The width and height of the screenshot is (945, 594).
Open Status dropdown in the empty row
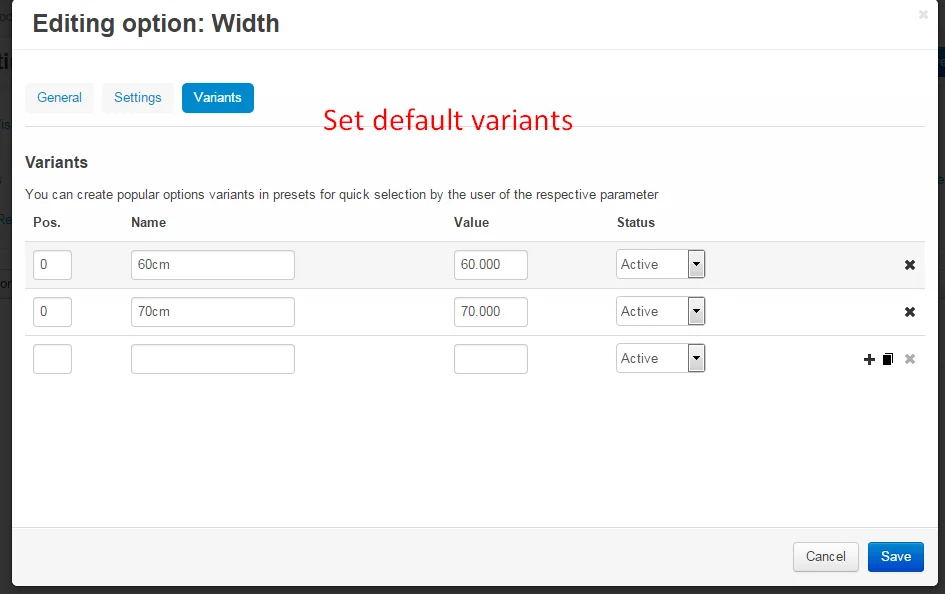point(660,359)
